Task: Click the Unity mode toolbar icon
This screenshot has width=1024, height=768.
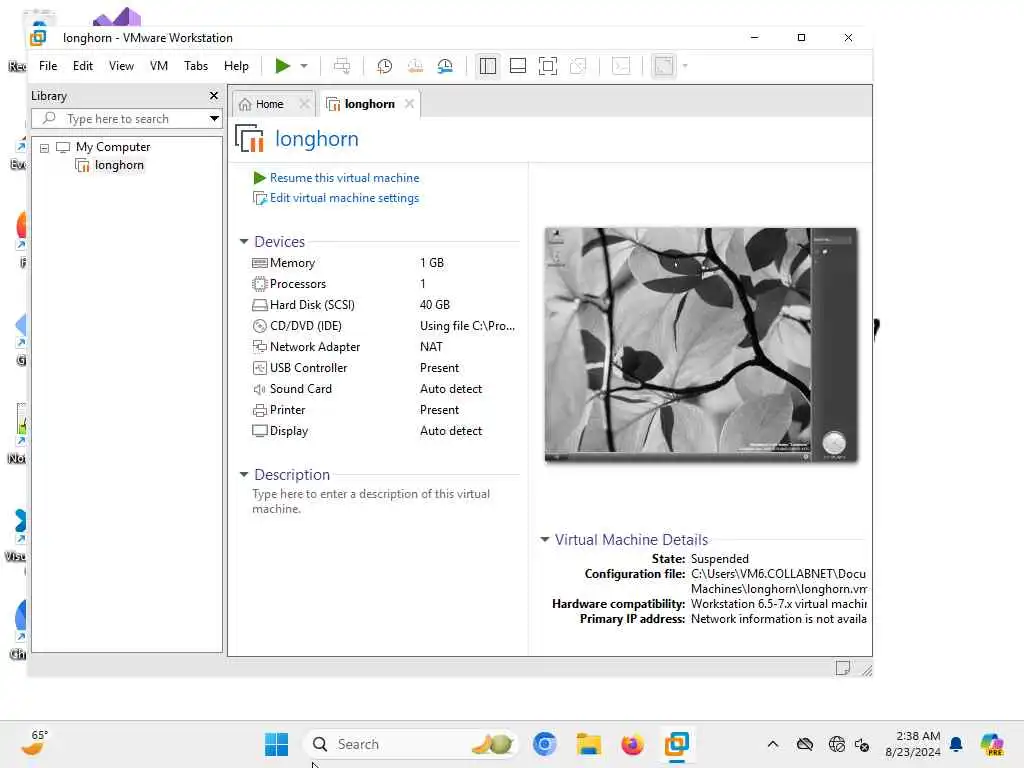Action: [x=578, y=66]
